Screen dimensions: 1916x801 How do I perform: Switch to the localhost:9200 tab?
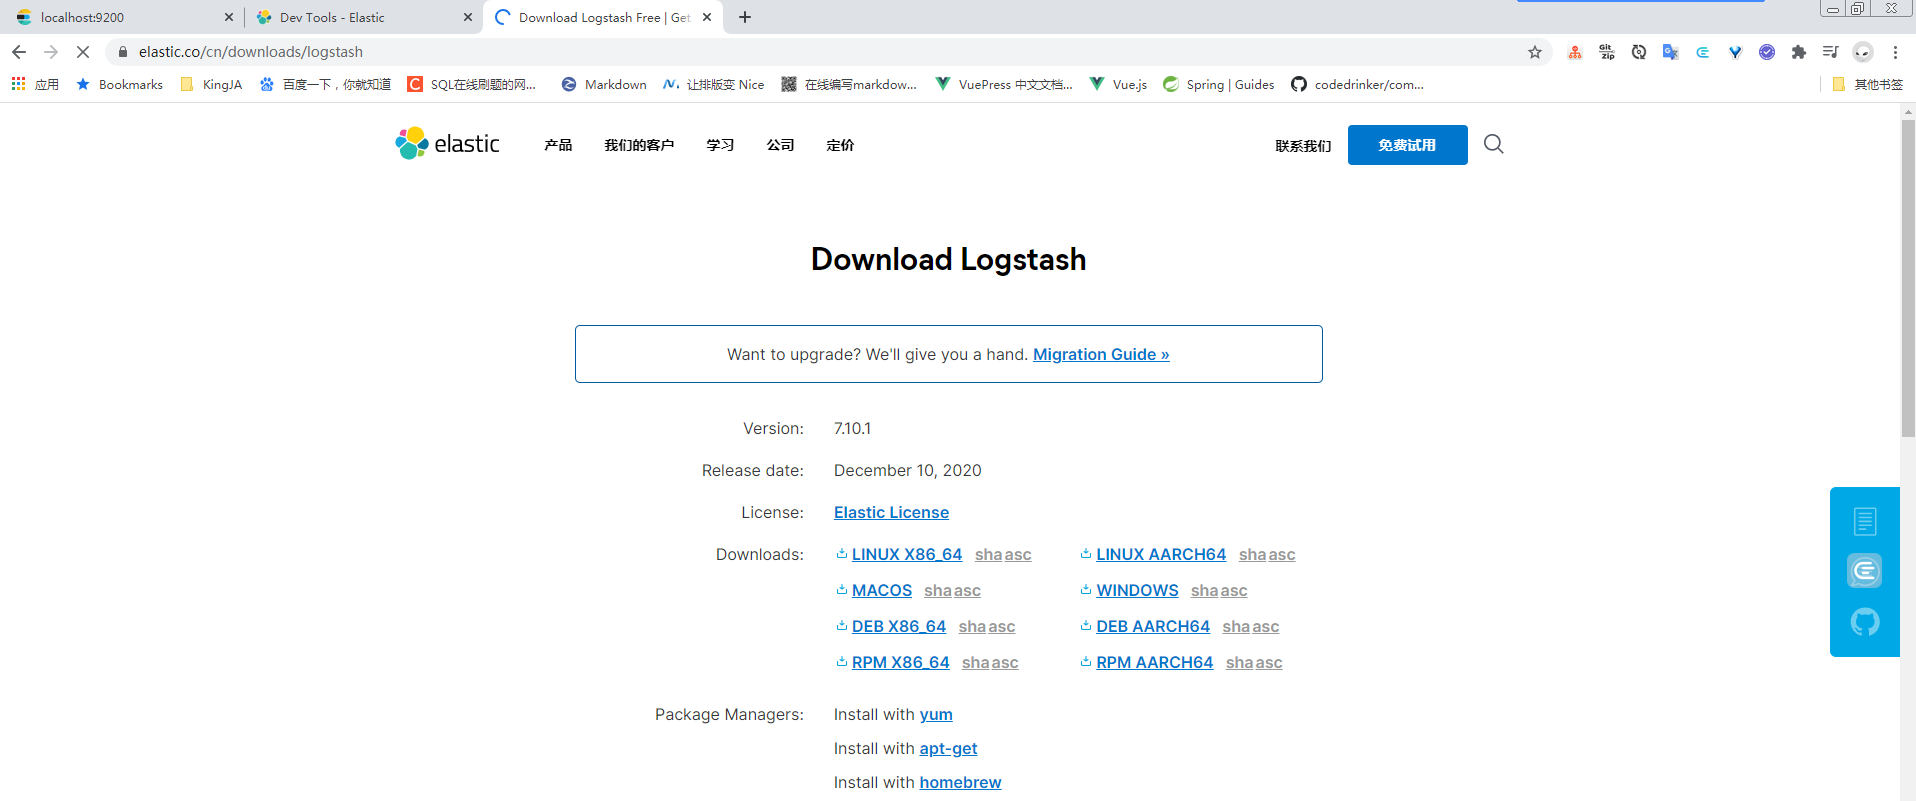(x=124, y=17)
